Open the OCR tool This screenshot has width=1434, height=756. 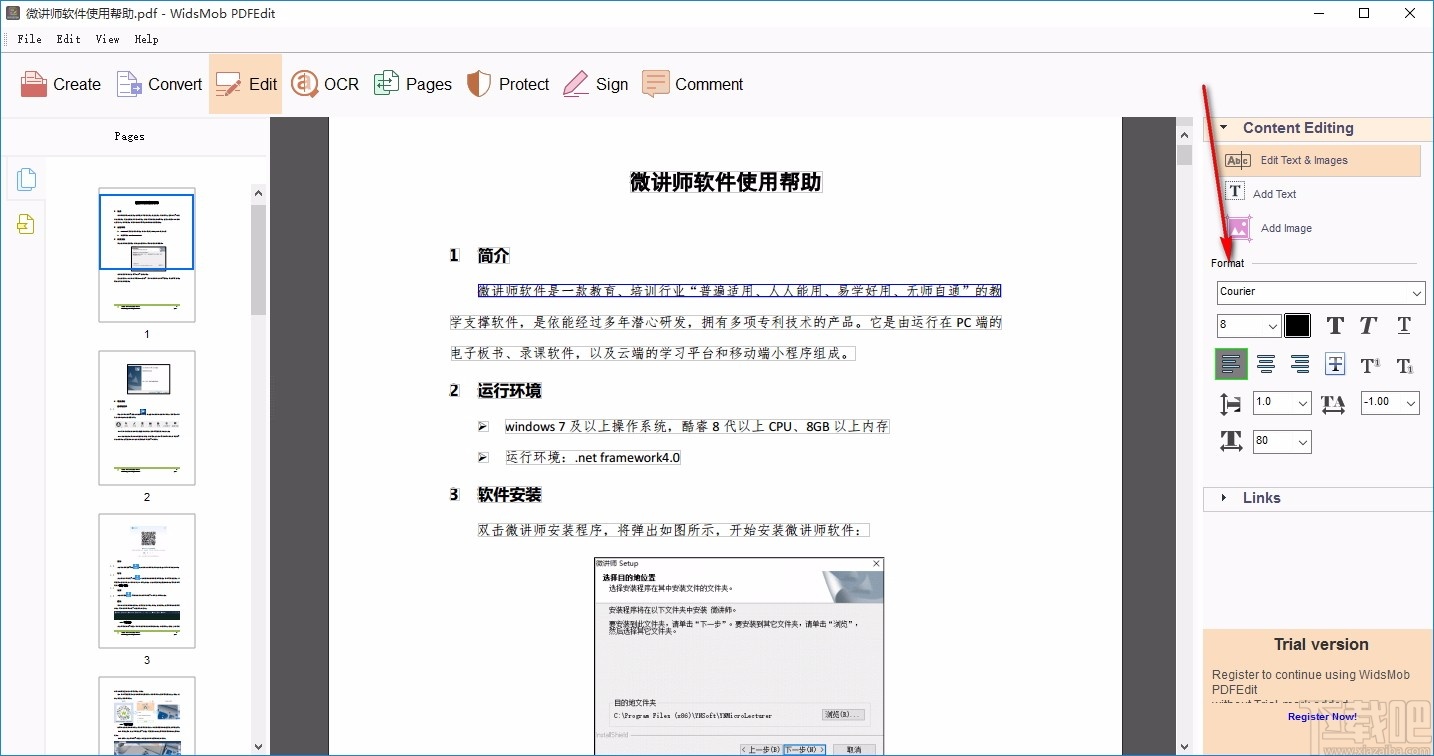tap(324, 84)
